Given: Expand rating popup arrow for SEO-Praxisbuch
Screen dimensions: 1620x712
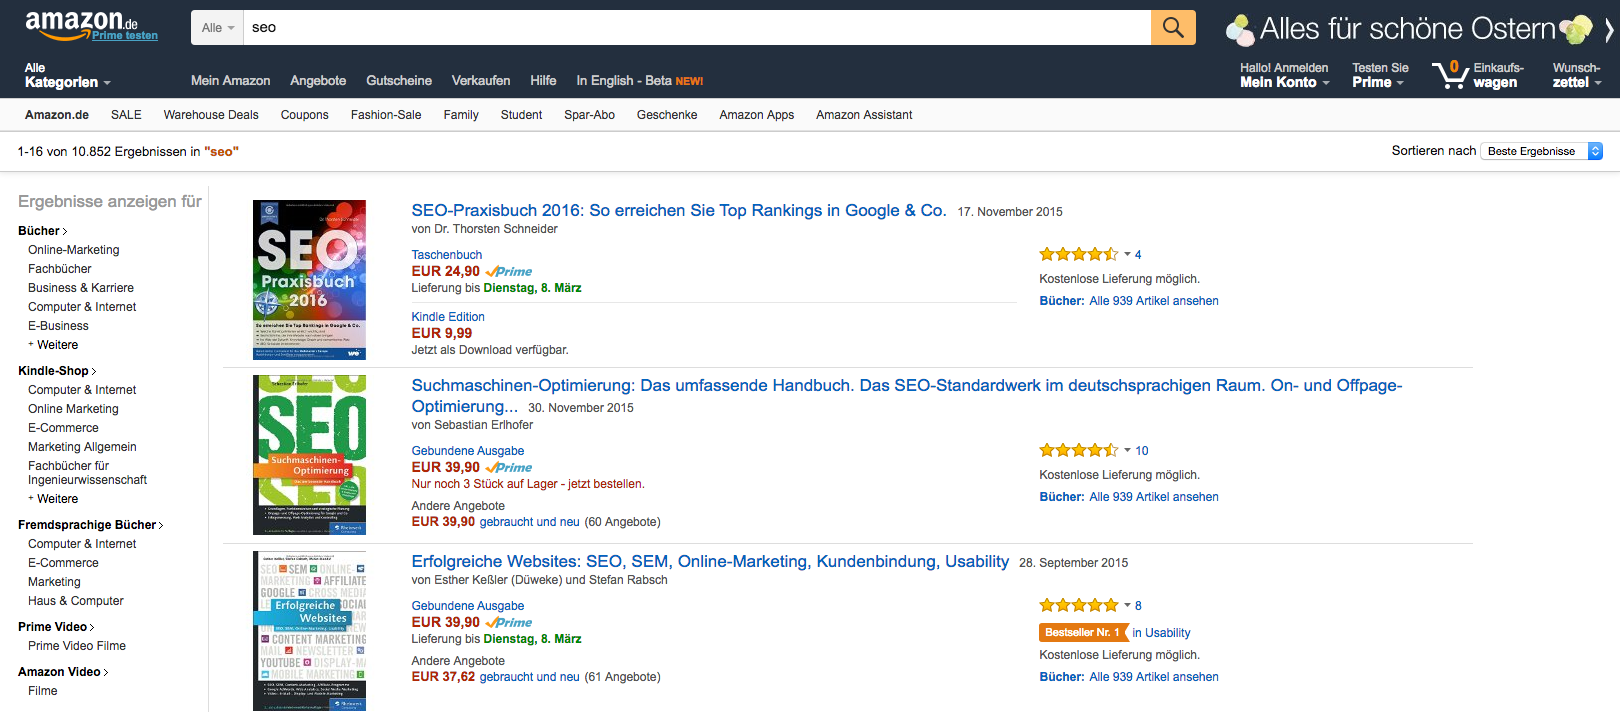Looking at the screenshot, I should tap(1127, 254).
